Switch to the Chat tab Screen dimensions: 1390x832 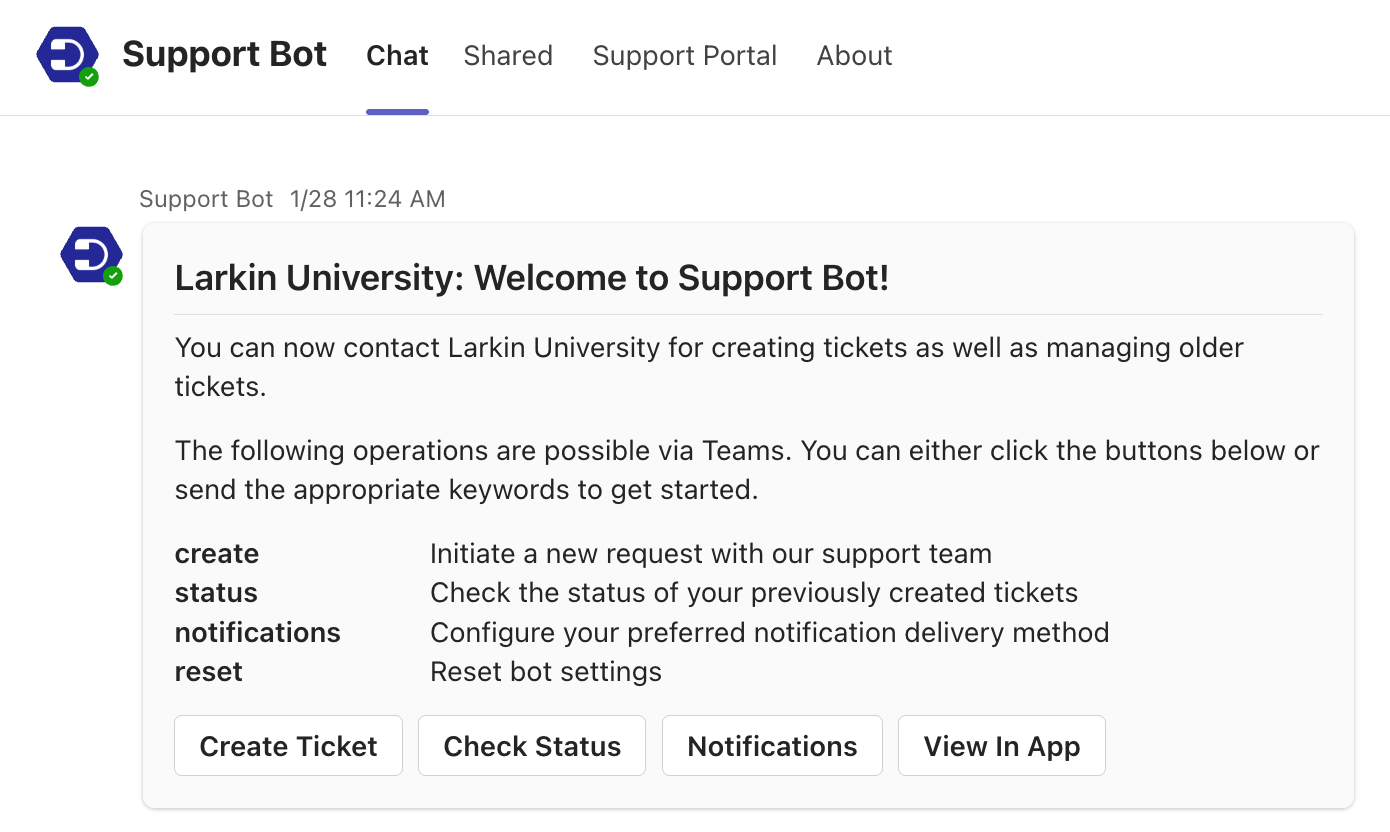tap(397, 56)
